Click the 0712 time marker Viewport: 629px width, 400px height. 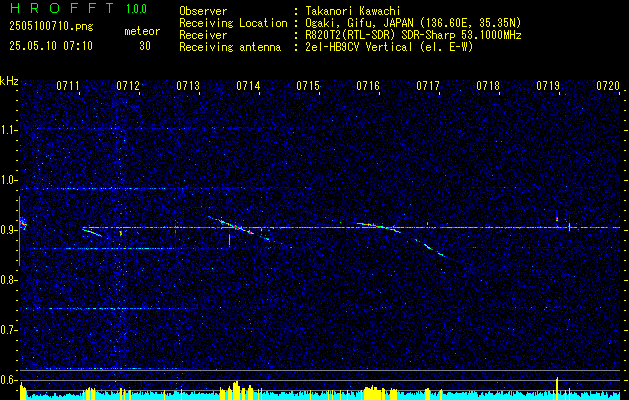pyautogui.click(x=128, y=85)
